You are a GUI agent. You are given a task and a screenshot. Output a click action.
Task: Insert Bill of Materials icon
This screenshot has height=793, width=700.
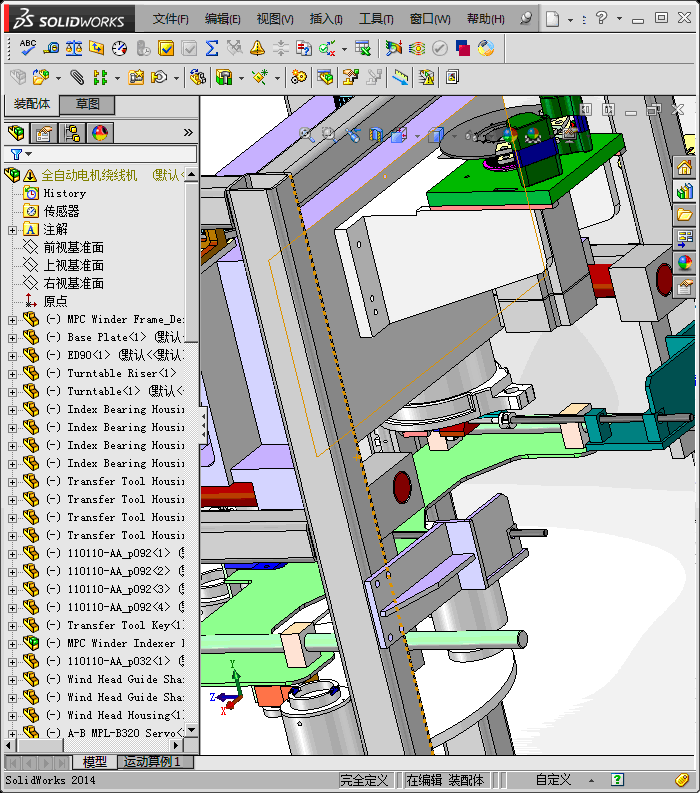click(325, 77)
